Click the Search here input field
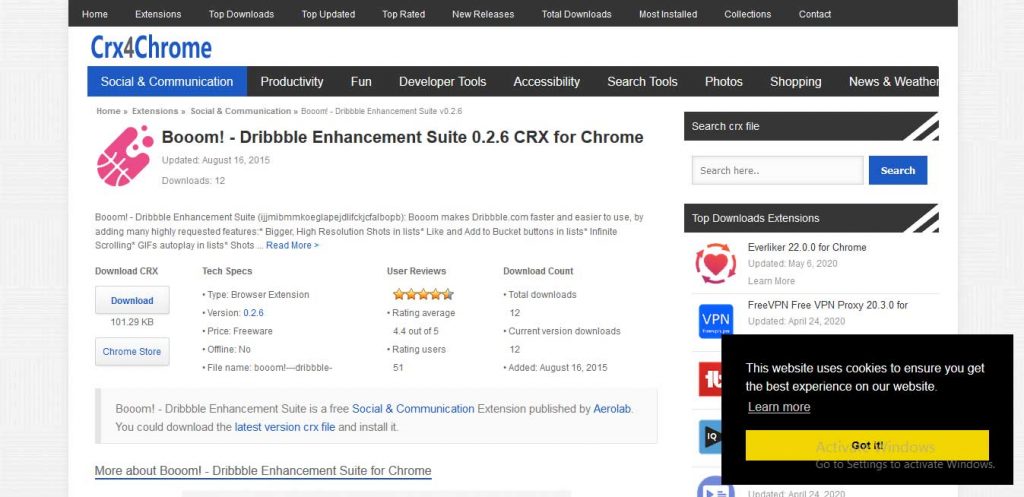1024x497 pixels. pos(777,171)
